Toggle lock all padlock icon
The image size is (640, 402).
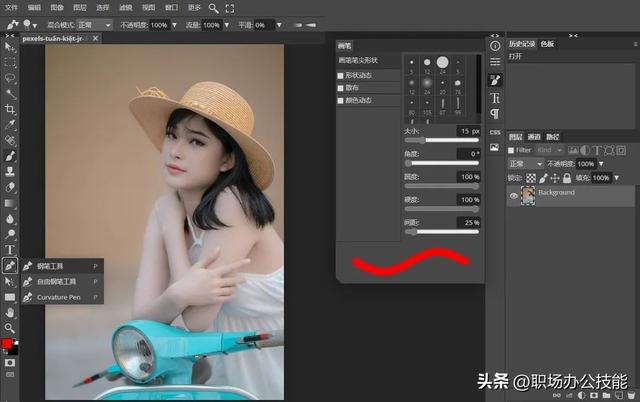567,178
